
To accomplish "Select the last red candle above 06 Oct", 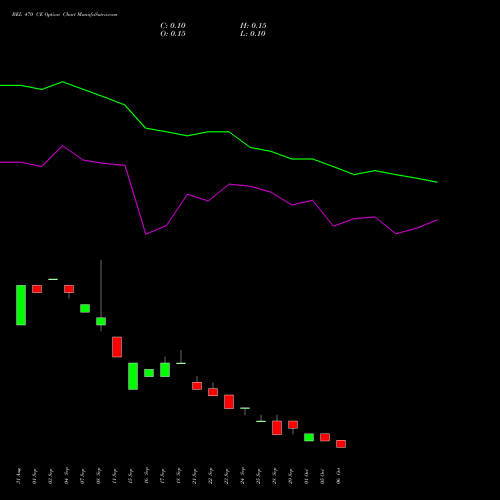I will click(341, 444).
